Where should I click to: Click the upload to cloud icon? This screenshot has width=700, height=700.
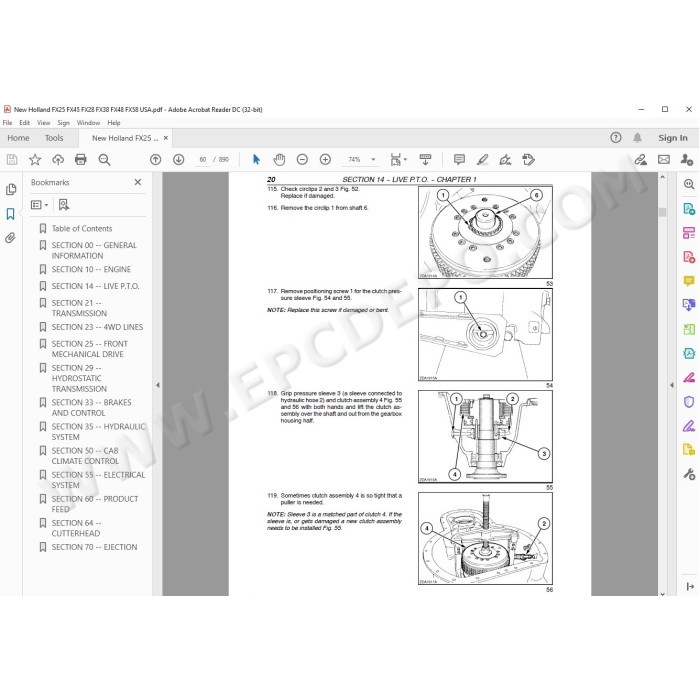58,159
